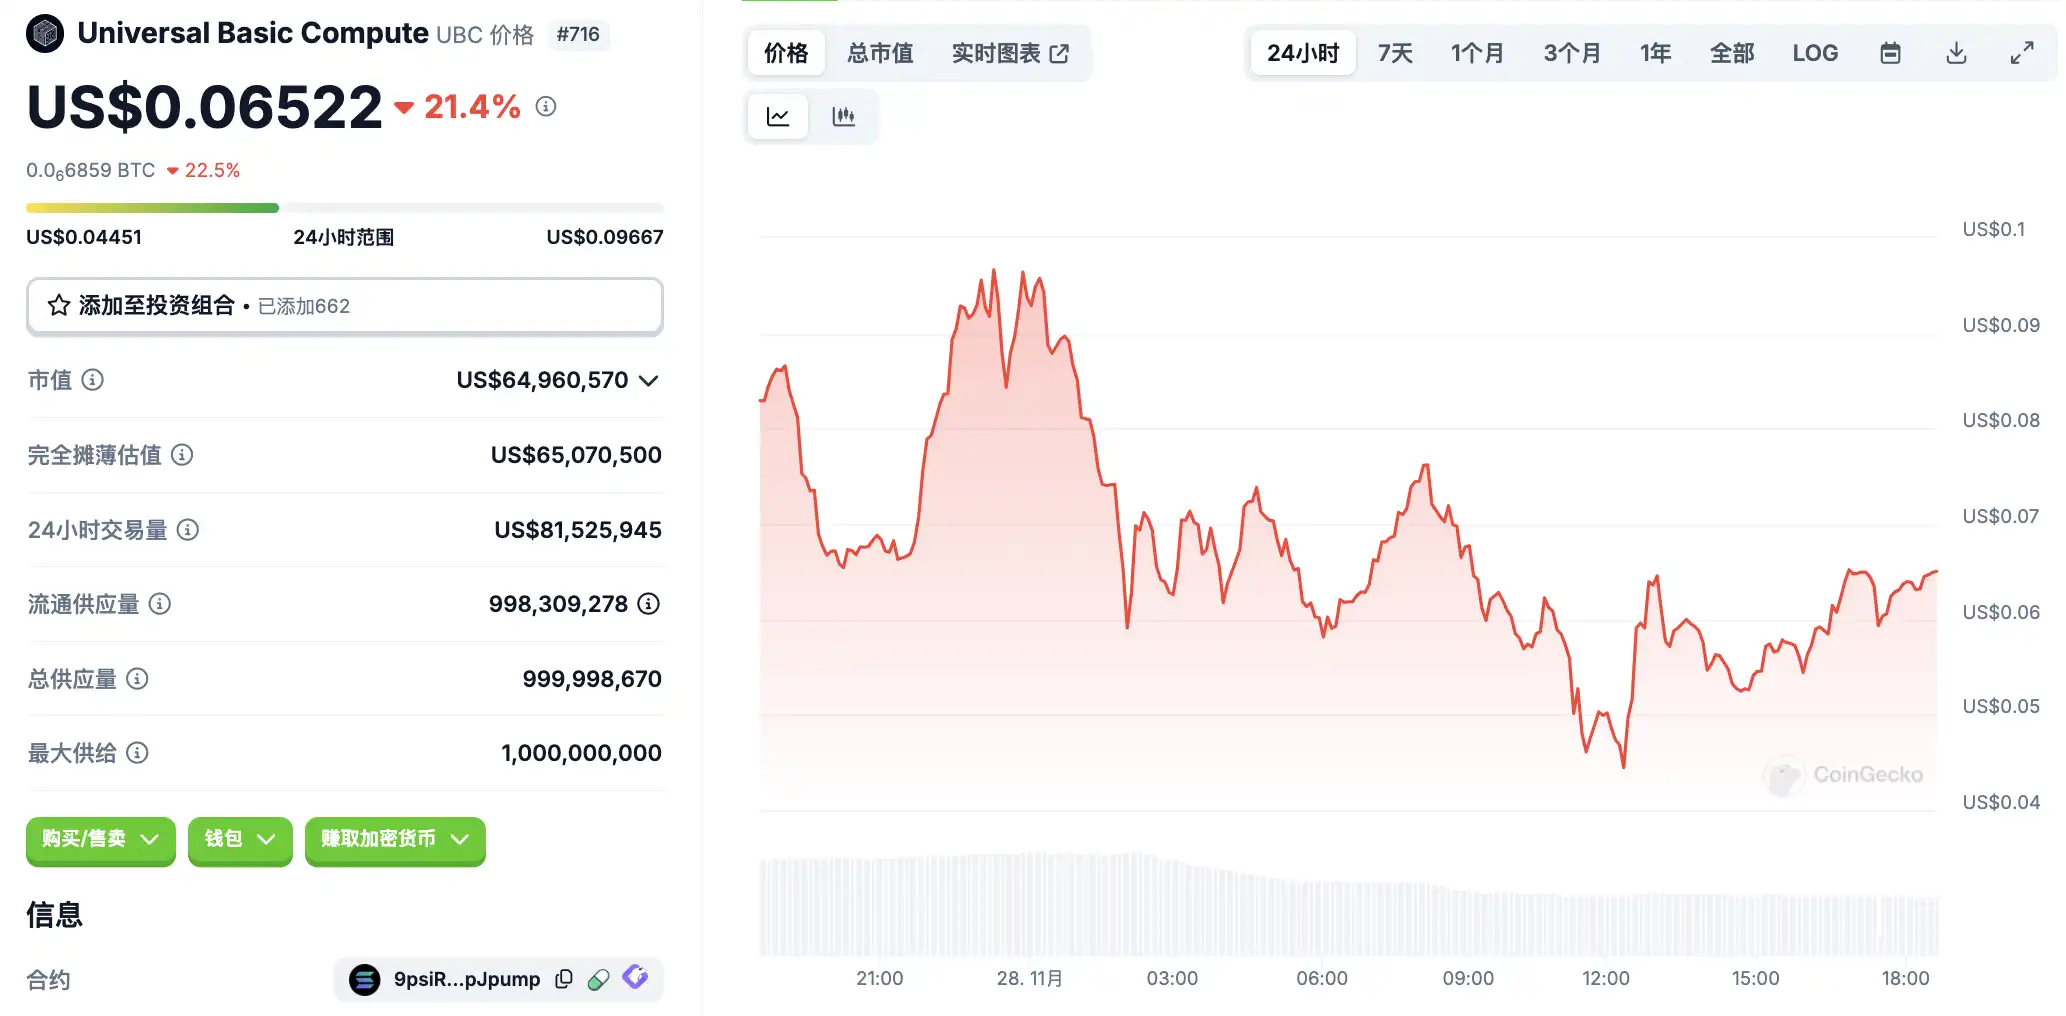Open 实时图表 external link
This screenshot has width=2066, height=1016.
tap(1010, 53)
